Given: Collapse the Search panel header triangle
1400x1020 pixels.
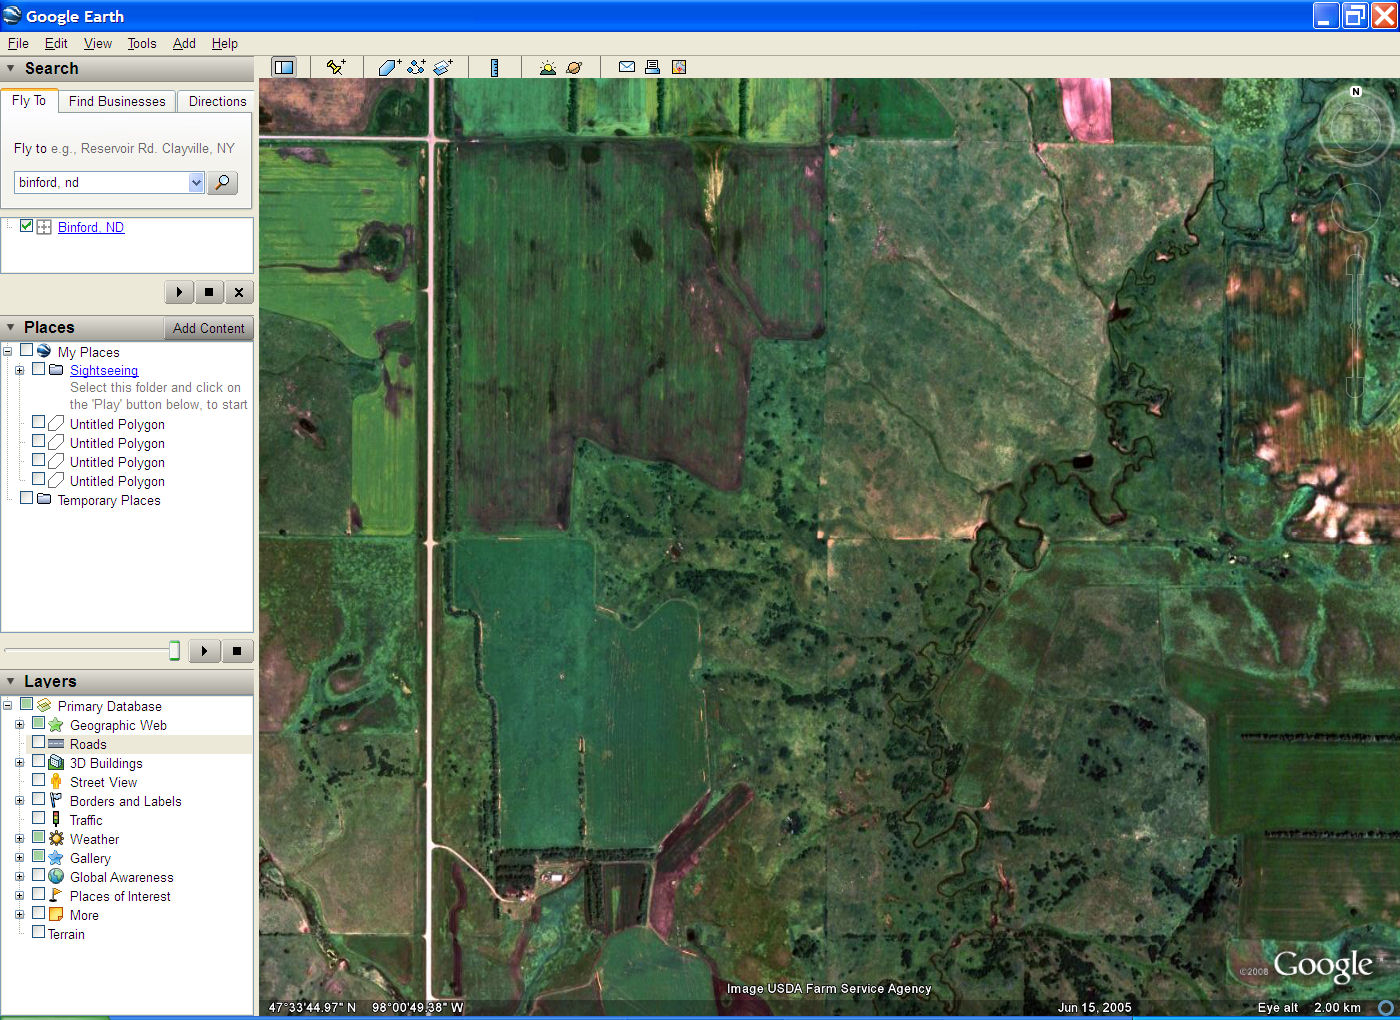Looking at the screenshot, I should pos(11,69).
